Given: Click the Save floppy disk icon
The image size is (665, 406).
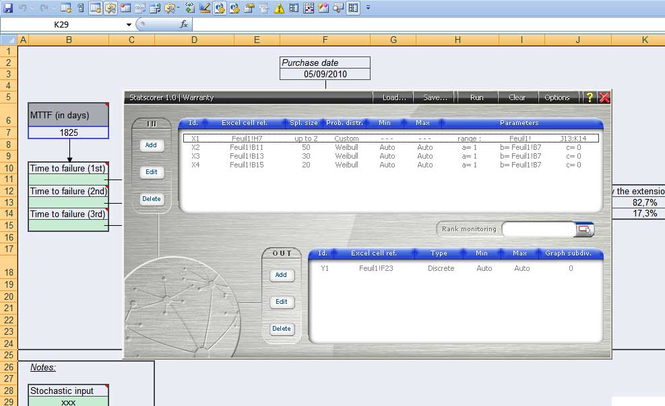Looking at the screenshot, I should point(8,8).
